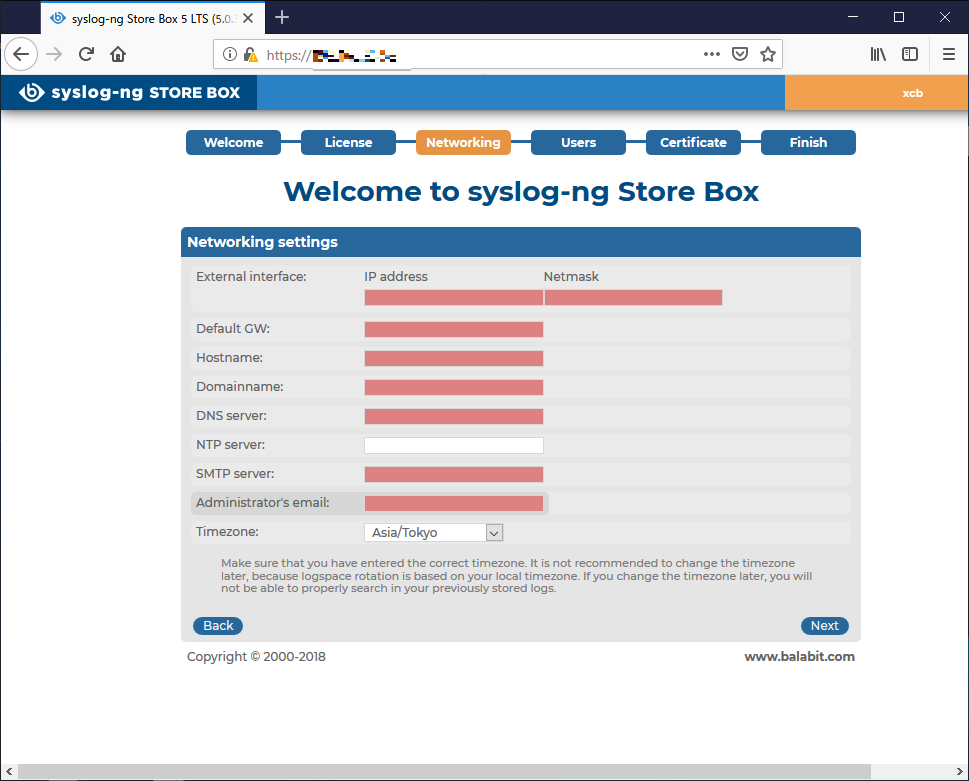Click the scroll right arrow
This screenshot has width=969, height=781.
click(960, 771)
